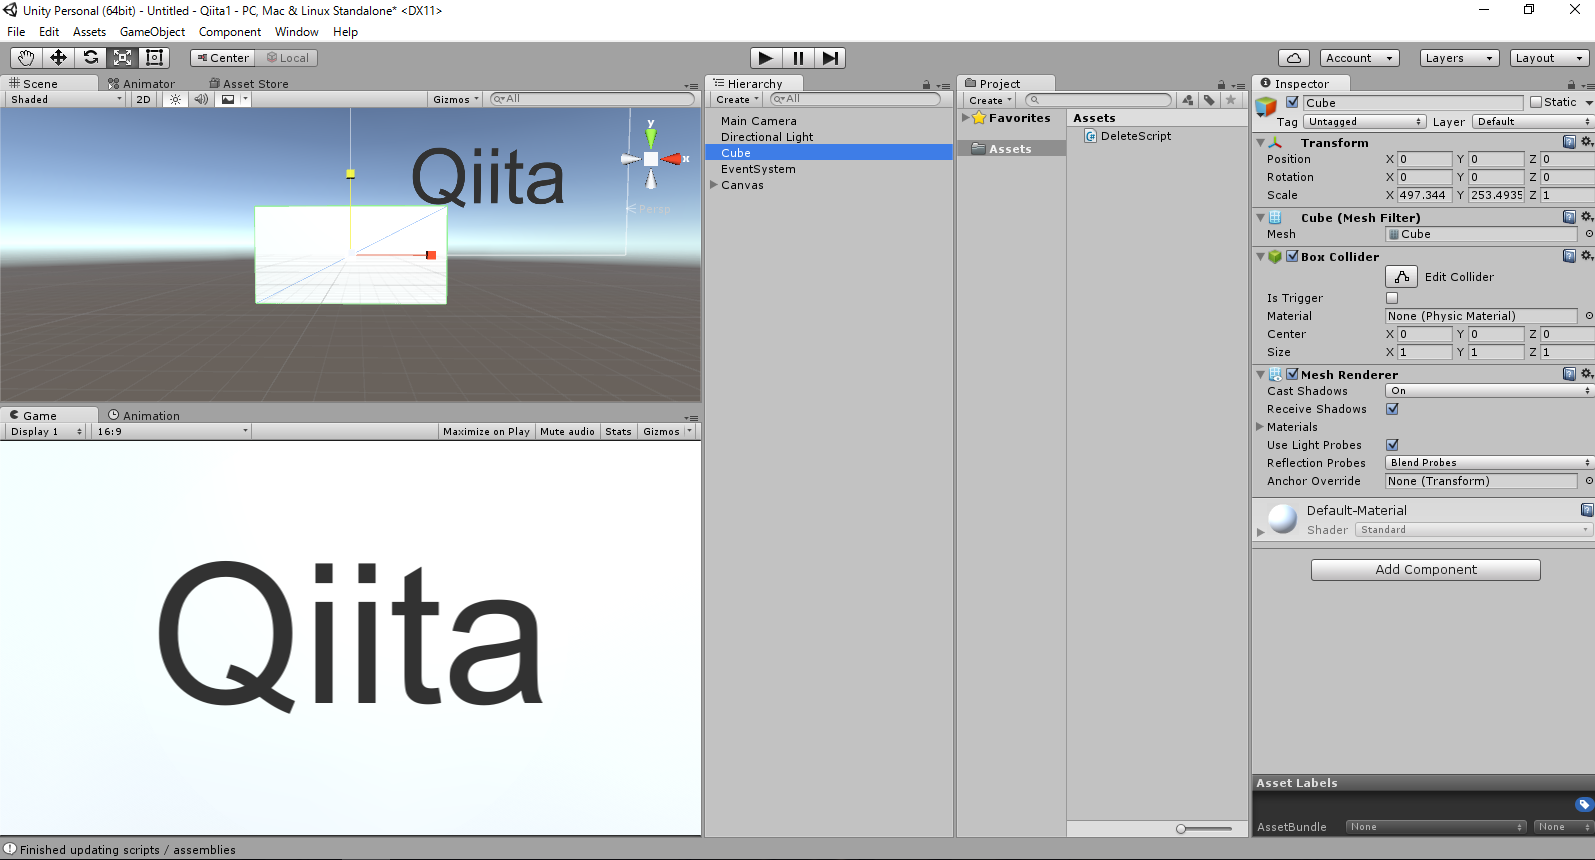Enable the Is Trigger checkbox

click(x=1392, y=298)
